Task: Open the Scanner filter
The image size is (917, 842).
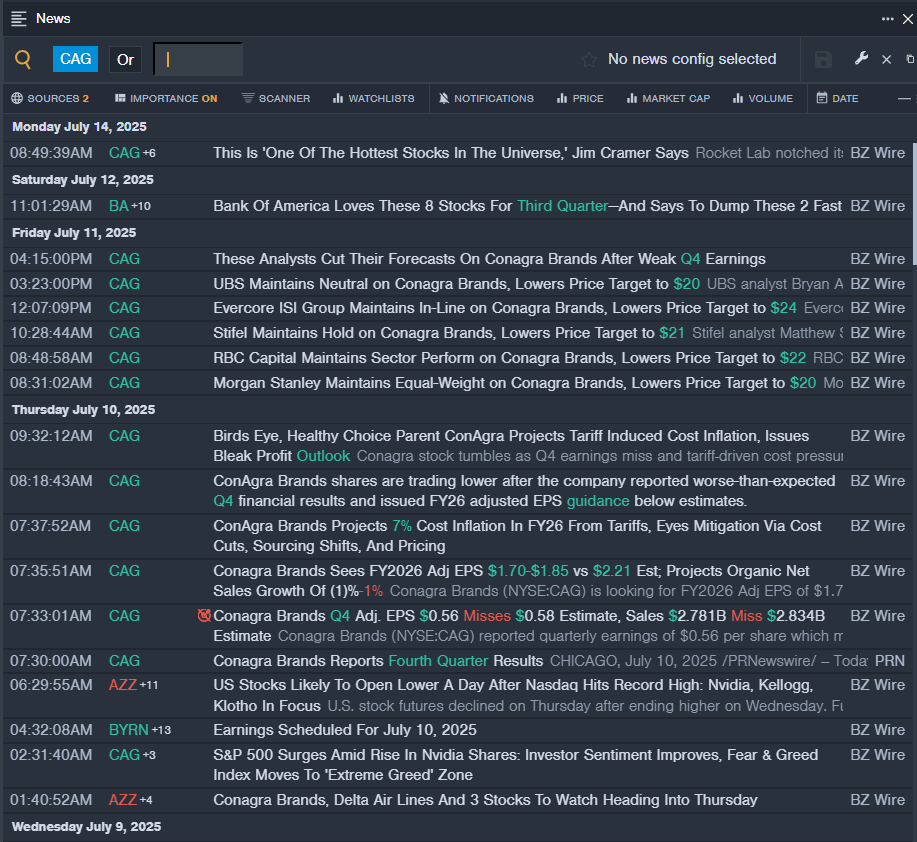Action: pyautogui.click(x=276, y=98)
